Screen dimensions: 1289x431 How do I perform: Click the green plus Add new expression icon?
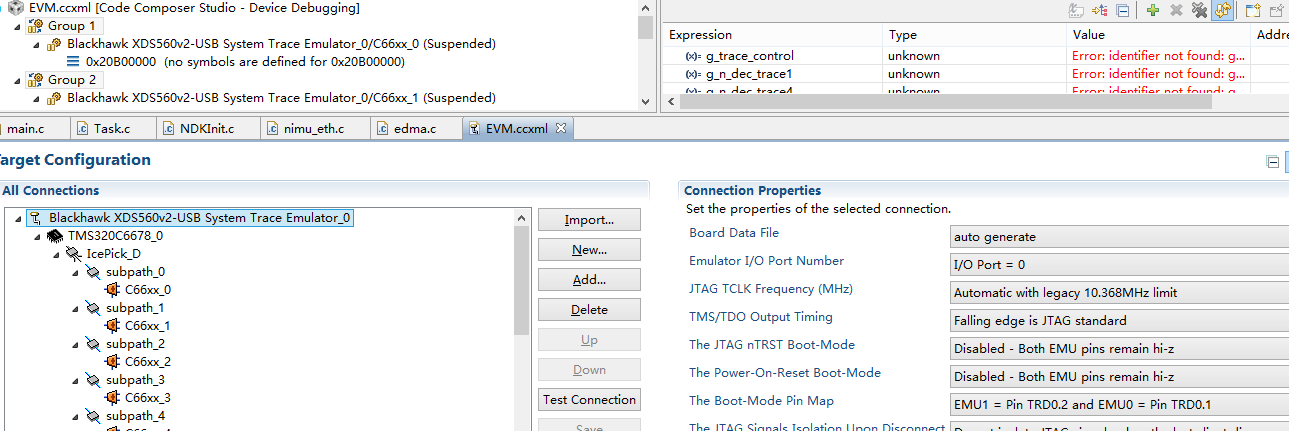(1153, 10)
